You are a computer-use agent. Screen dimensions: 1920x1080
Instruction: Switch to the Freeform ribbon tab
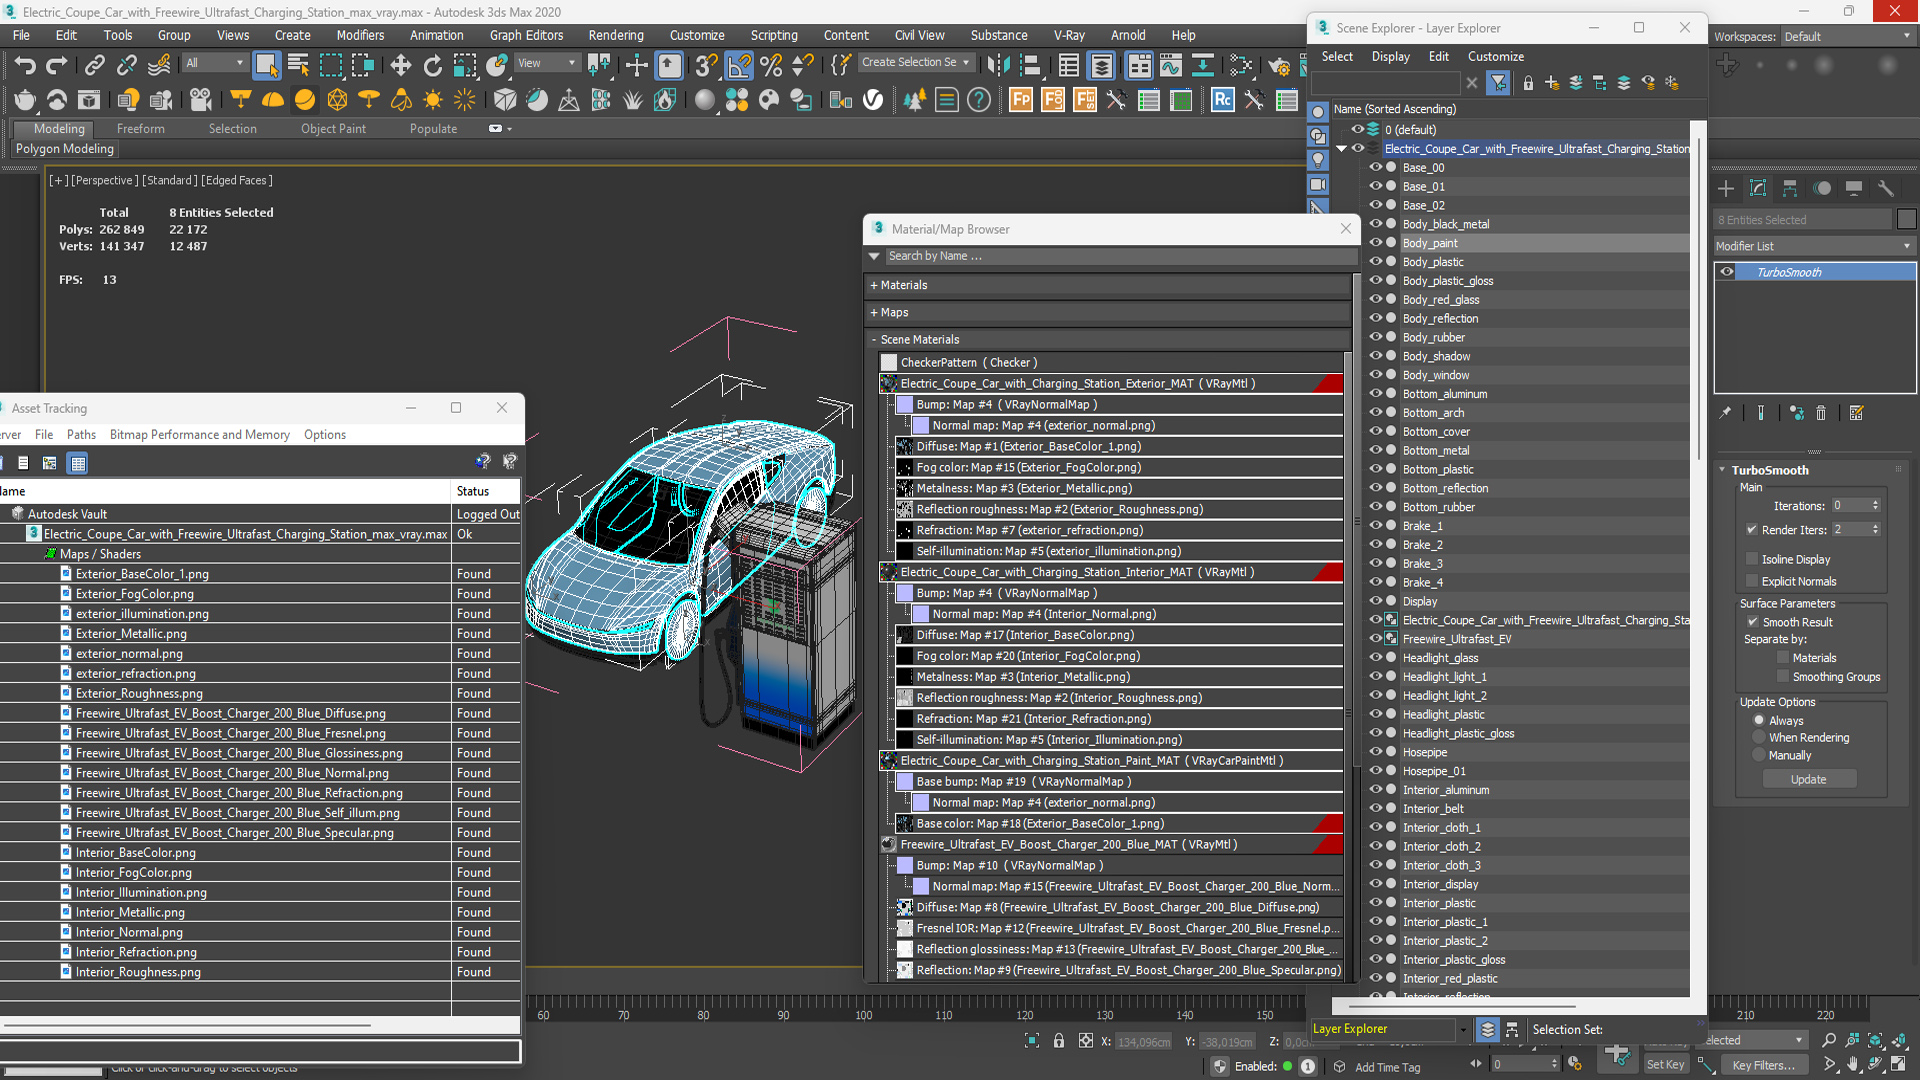tap(140, 129)
